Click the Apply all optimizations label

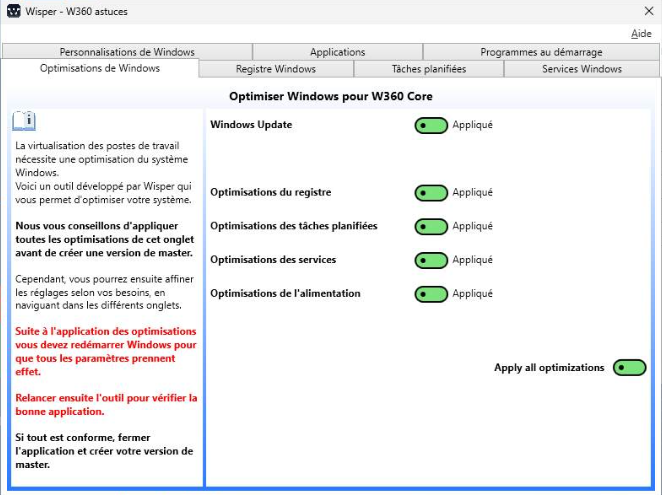[549, 368]
